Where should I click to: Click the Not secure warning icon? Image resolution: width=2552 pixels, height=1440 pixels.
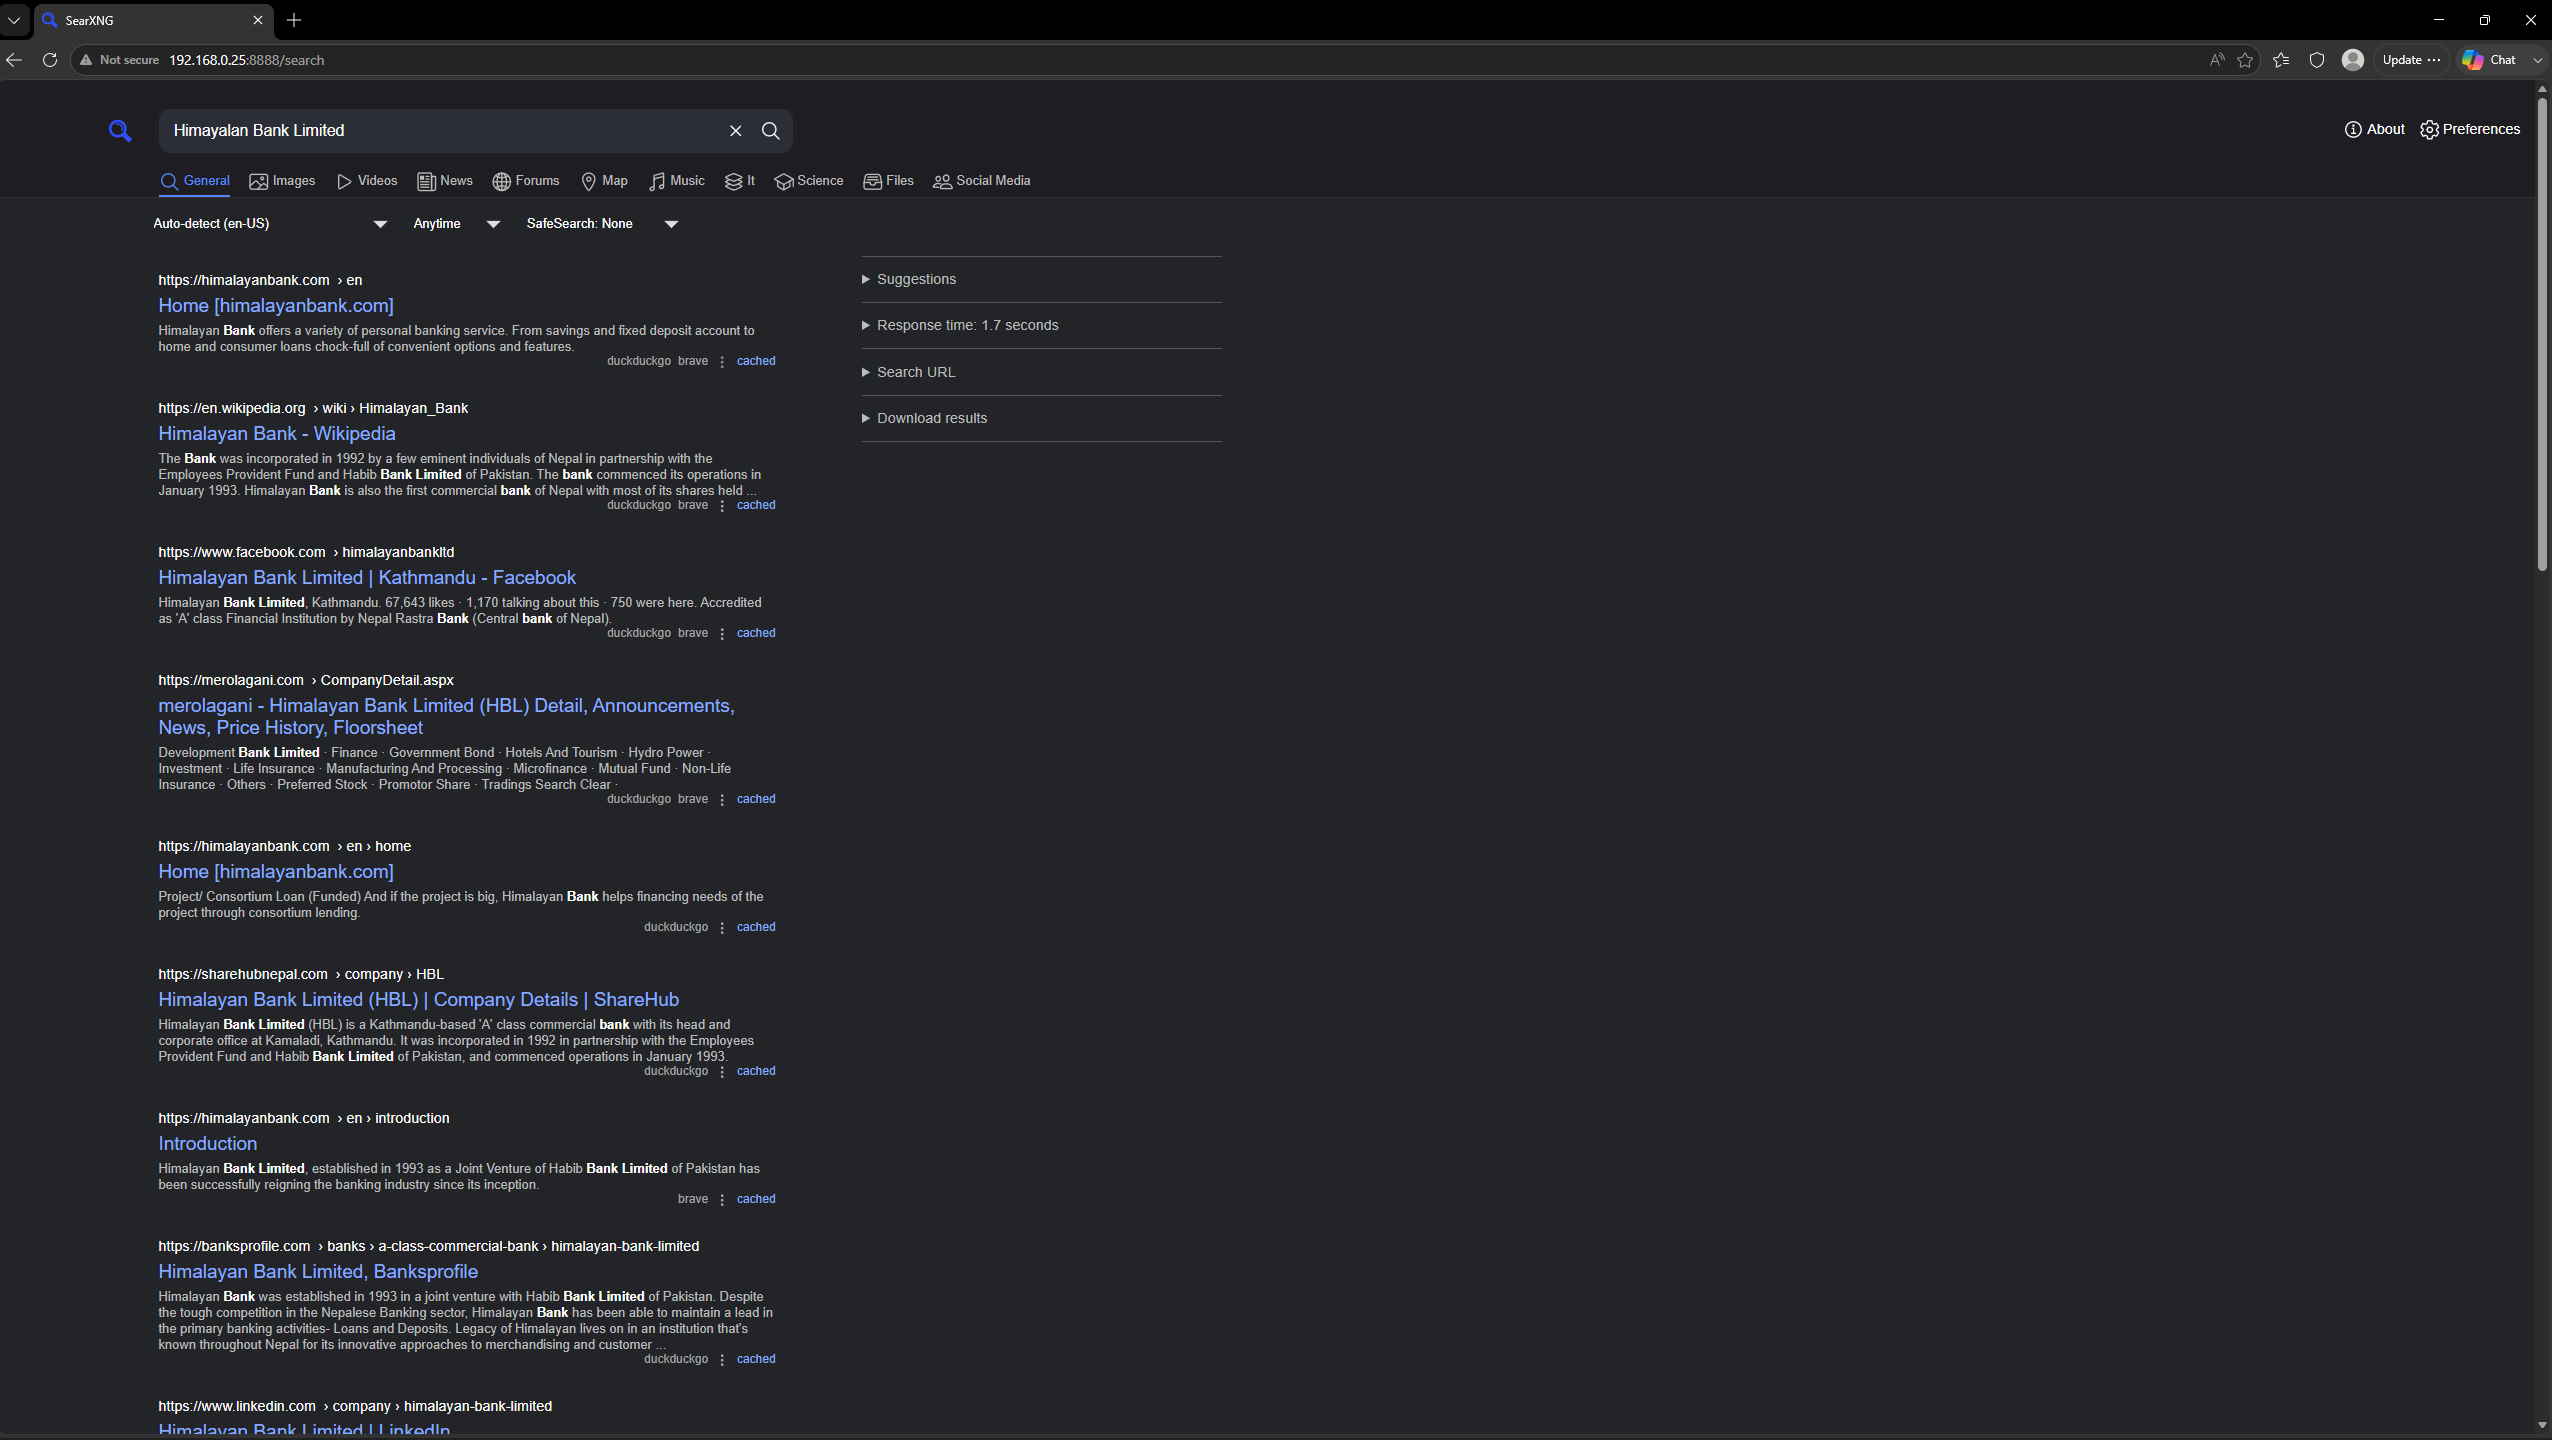[86, 60]
